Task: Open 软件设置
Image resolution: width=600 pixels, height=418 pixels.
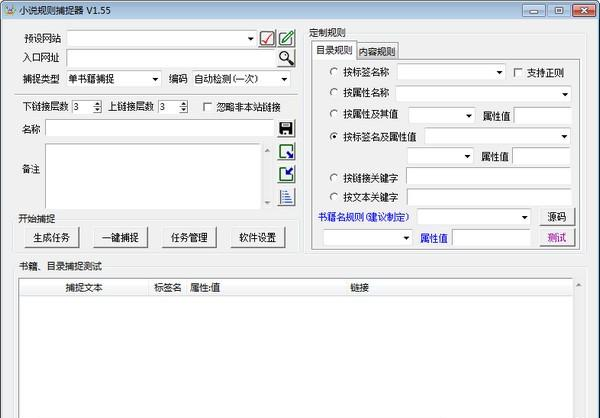Action: pos(258,238)
